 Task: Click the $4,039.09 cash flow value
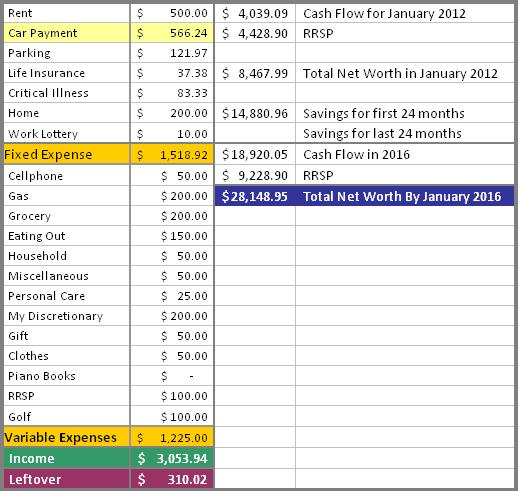(255, 13)
